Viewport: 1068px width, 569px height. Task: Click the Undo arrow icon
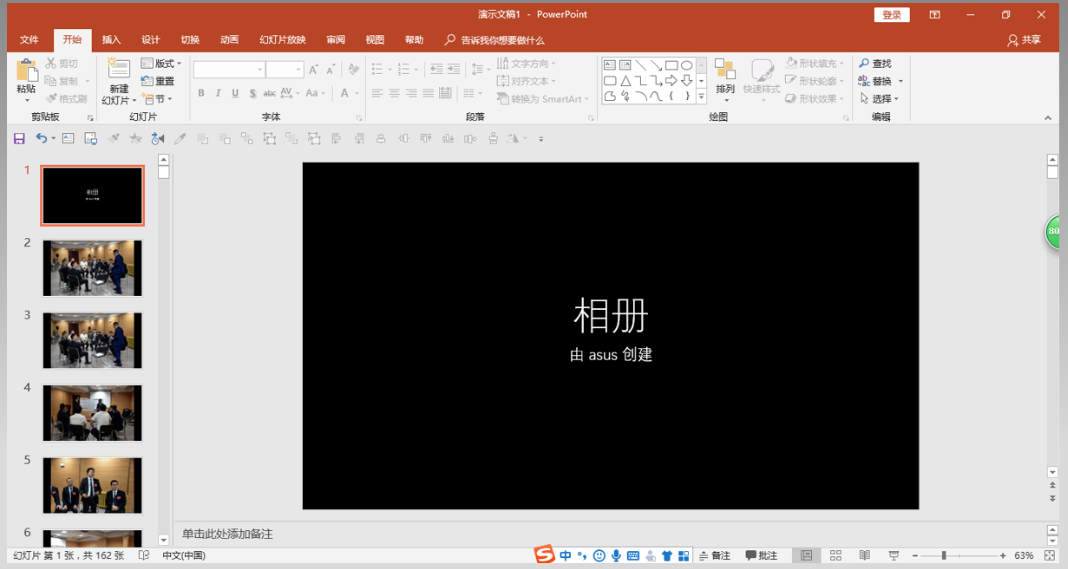click(x=41, y=139)
